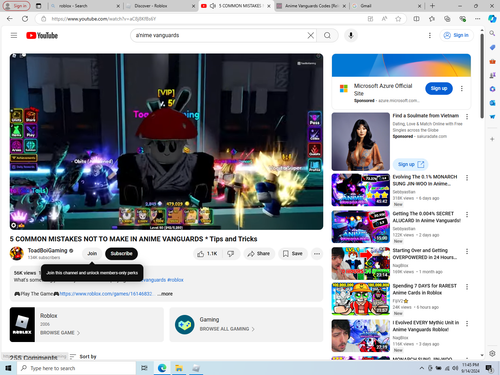Go to YouTube home via logo
500x375 pixels.
pyautogui.click(x=42, y=35)
